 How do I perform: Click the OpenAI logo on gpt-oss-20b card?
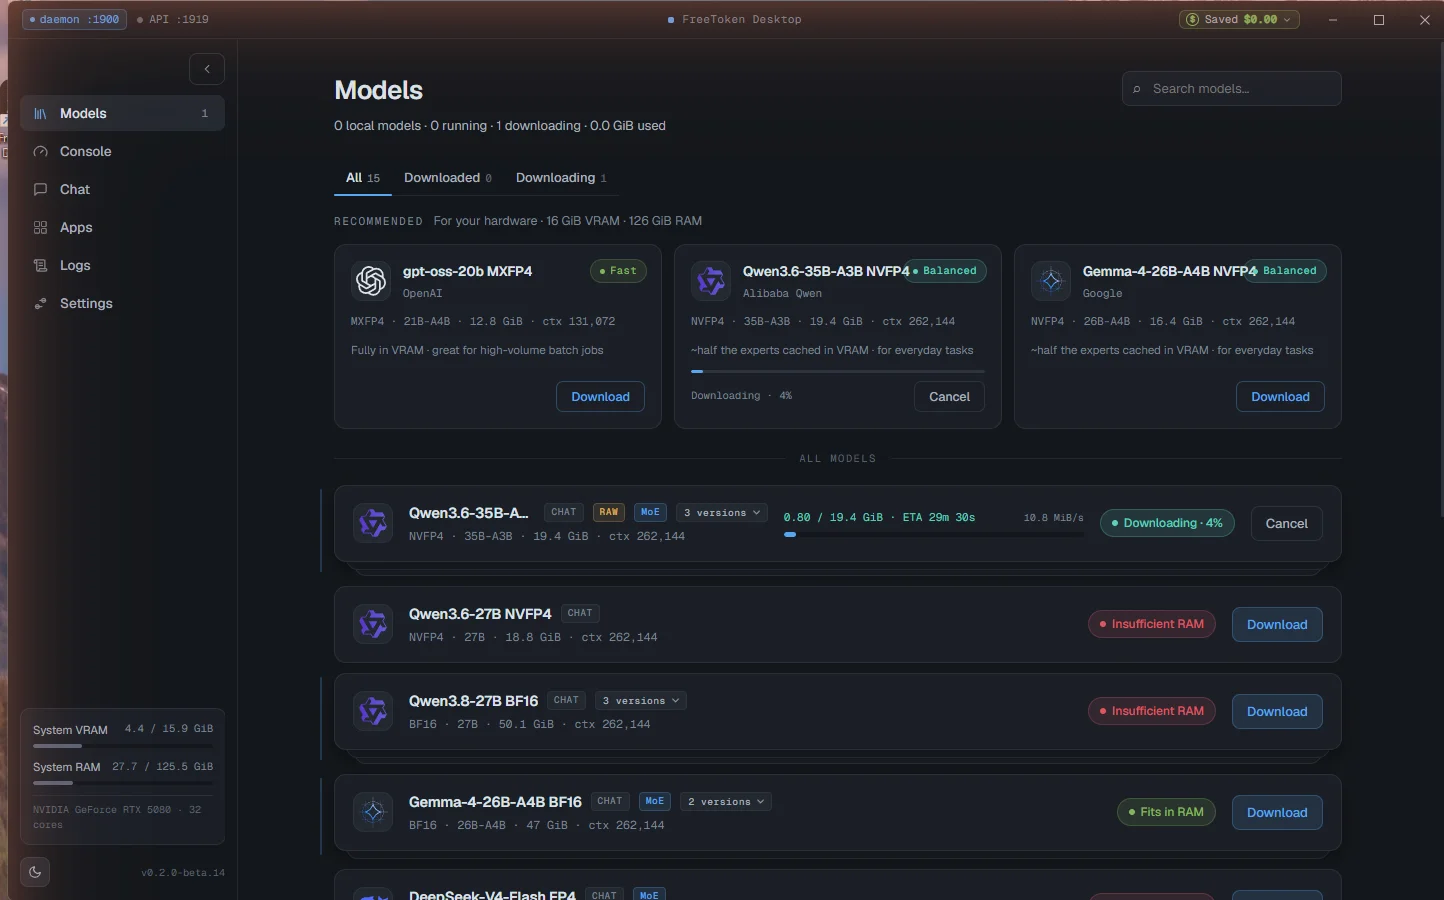click(371, 281)
